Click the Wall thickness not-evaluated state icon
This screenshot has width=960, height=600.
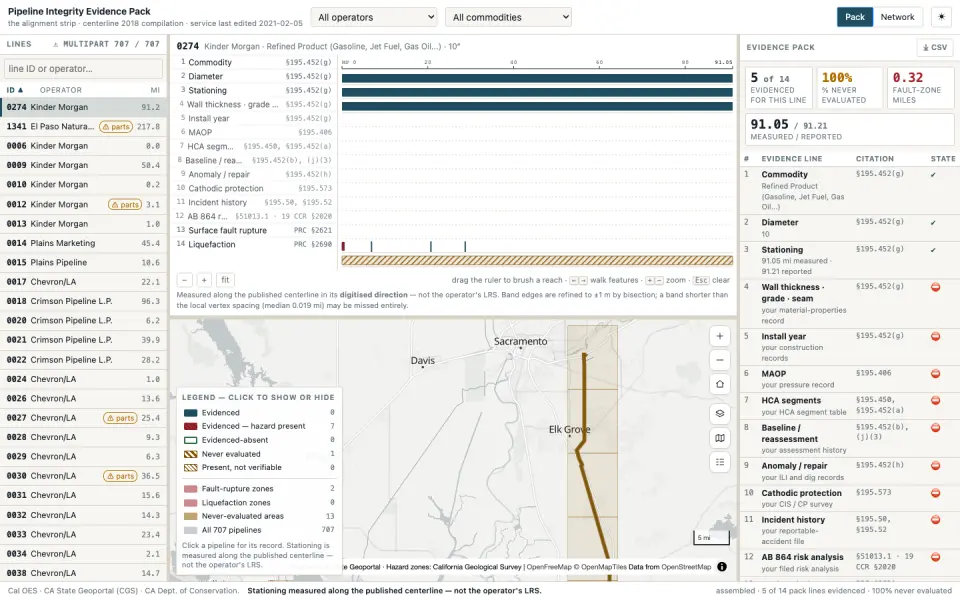click(936, 287)
